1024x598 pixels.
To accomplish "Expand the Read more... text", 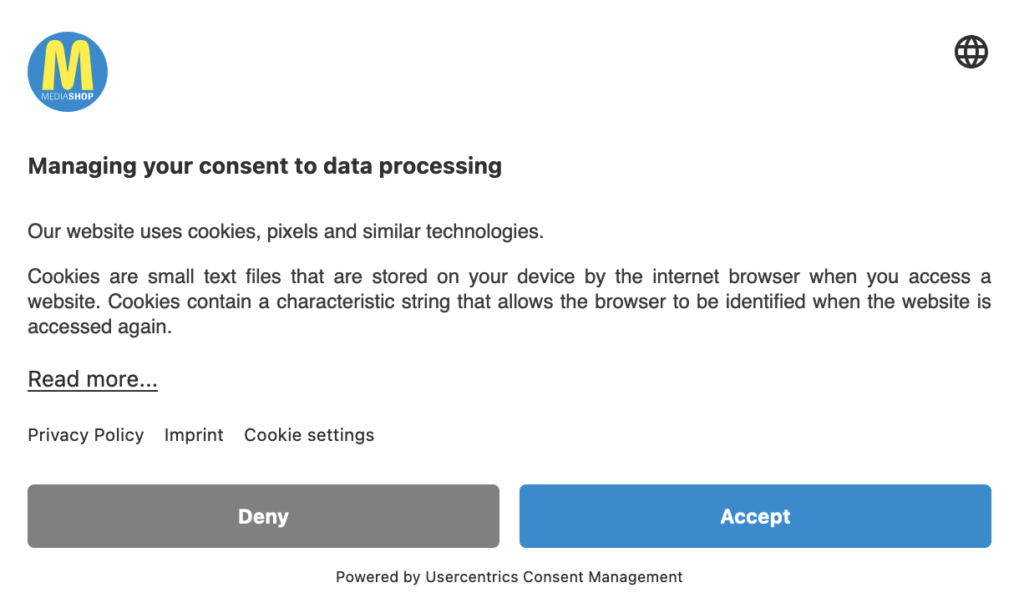I will tap(92, 379).
